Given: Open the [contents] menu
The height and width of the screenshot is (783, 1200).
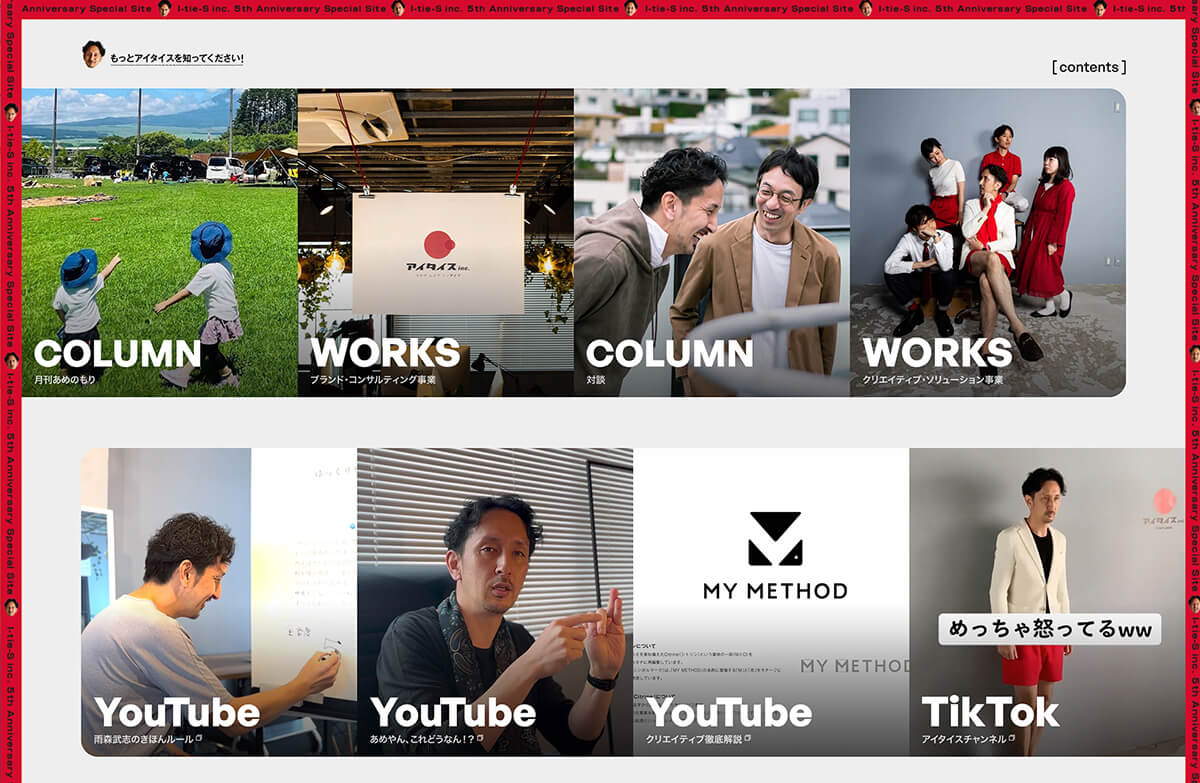Looking at the screenshot, I should [x=1088, y=67].
